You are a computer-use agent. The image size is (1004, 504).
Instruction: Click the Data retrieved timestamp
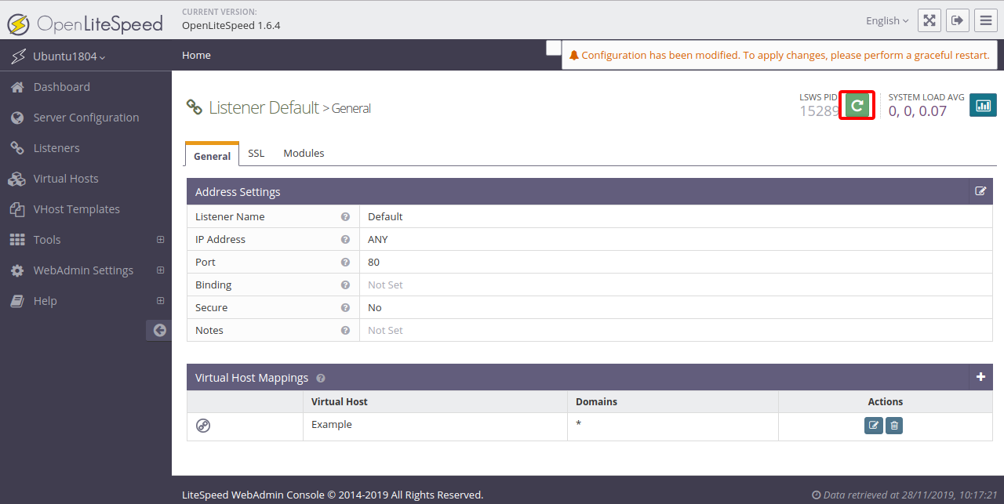[x=905, y=495]
